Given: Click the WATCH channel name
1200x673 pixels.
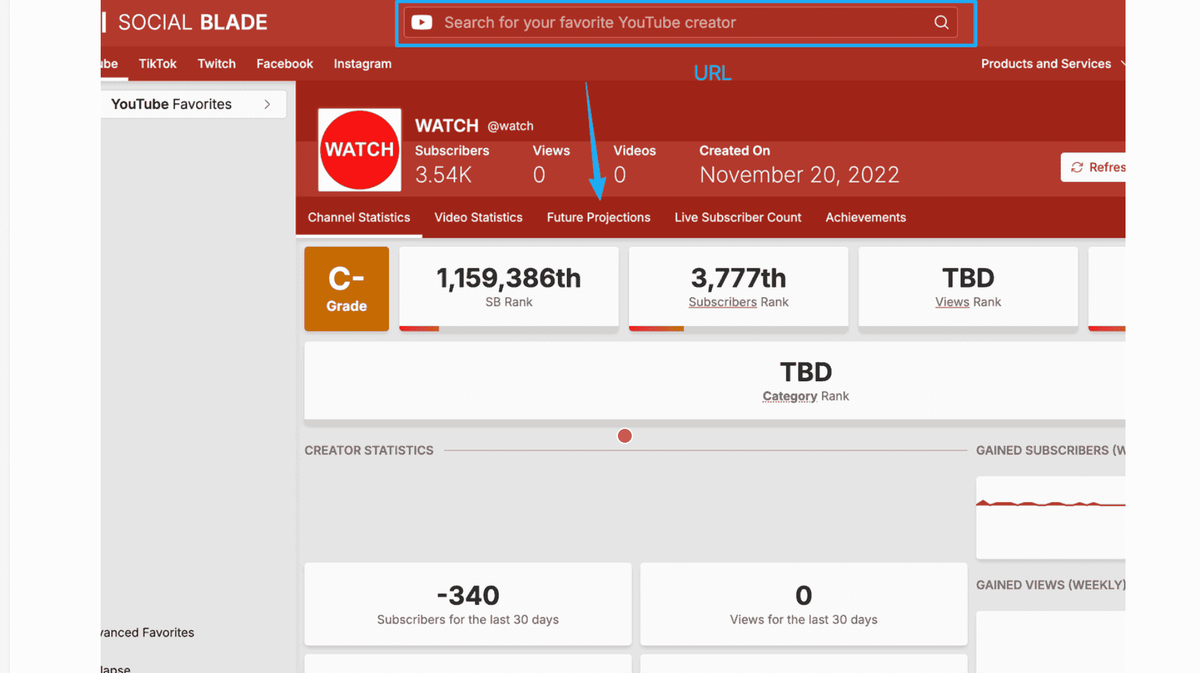Looking at the screenshot, I should (447, 126).
